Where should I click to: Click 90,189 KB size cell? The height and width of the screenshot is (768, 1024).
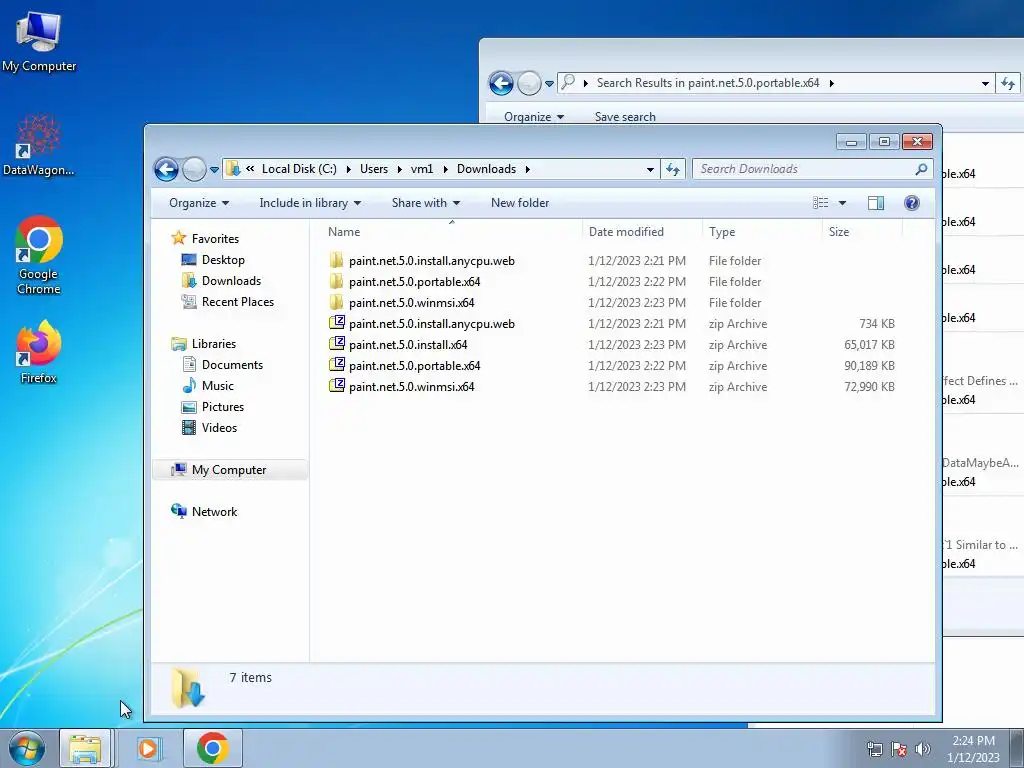(869, 366)
